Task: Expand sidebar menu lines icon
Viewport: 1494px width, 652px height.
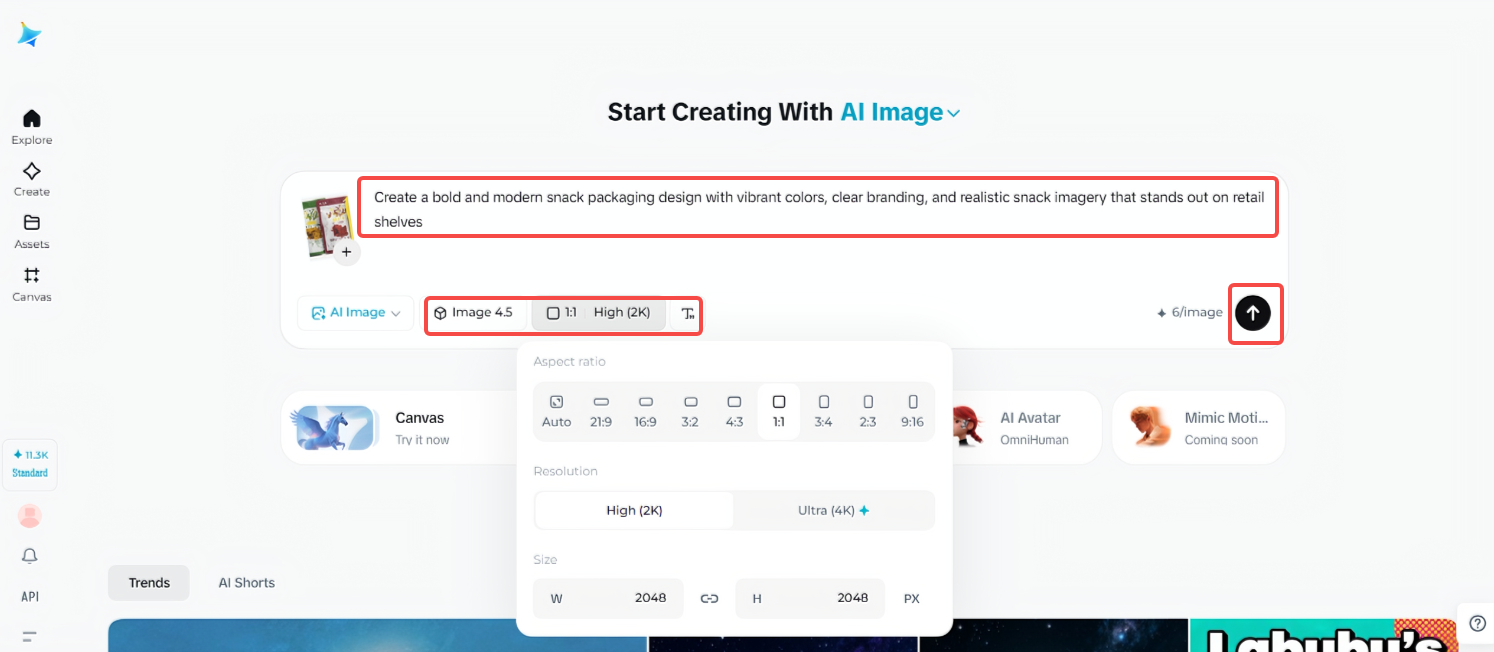Action: click(x=30, y=636)
